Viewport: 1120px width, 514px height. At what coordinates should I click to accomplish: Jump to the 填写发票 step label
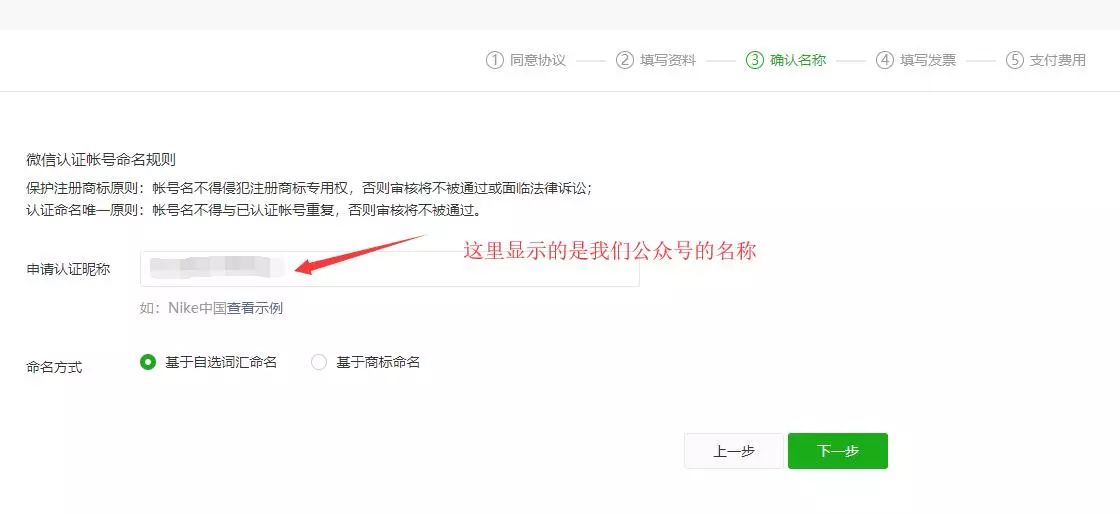[928, 61]
